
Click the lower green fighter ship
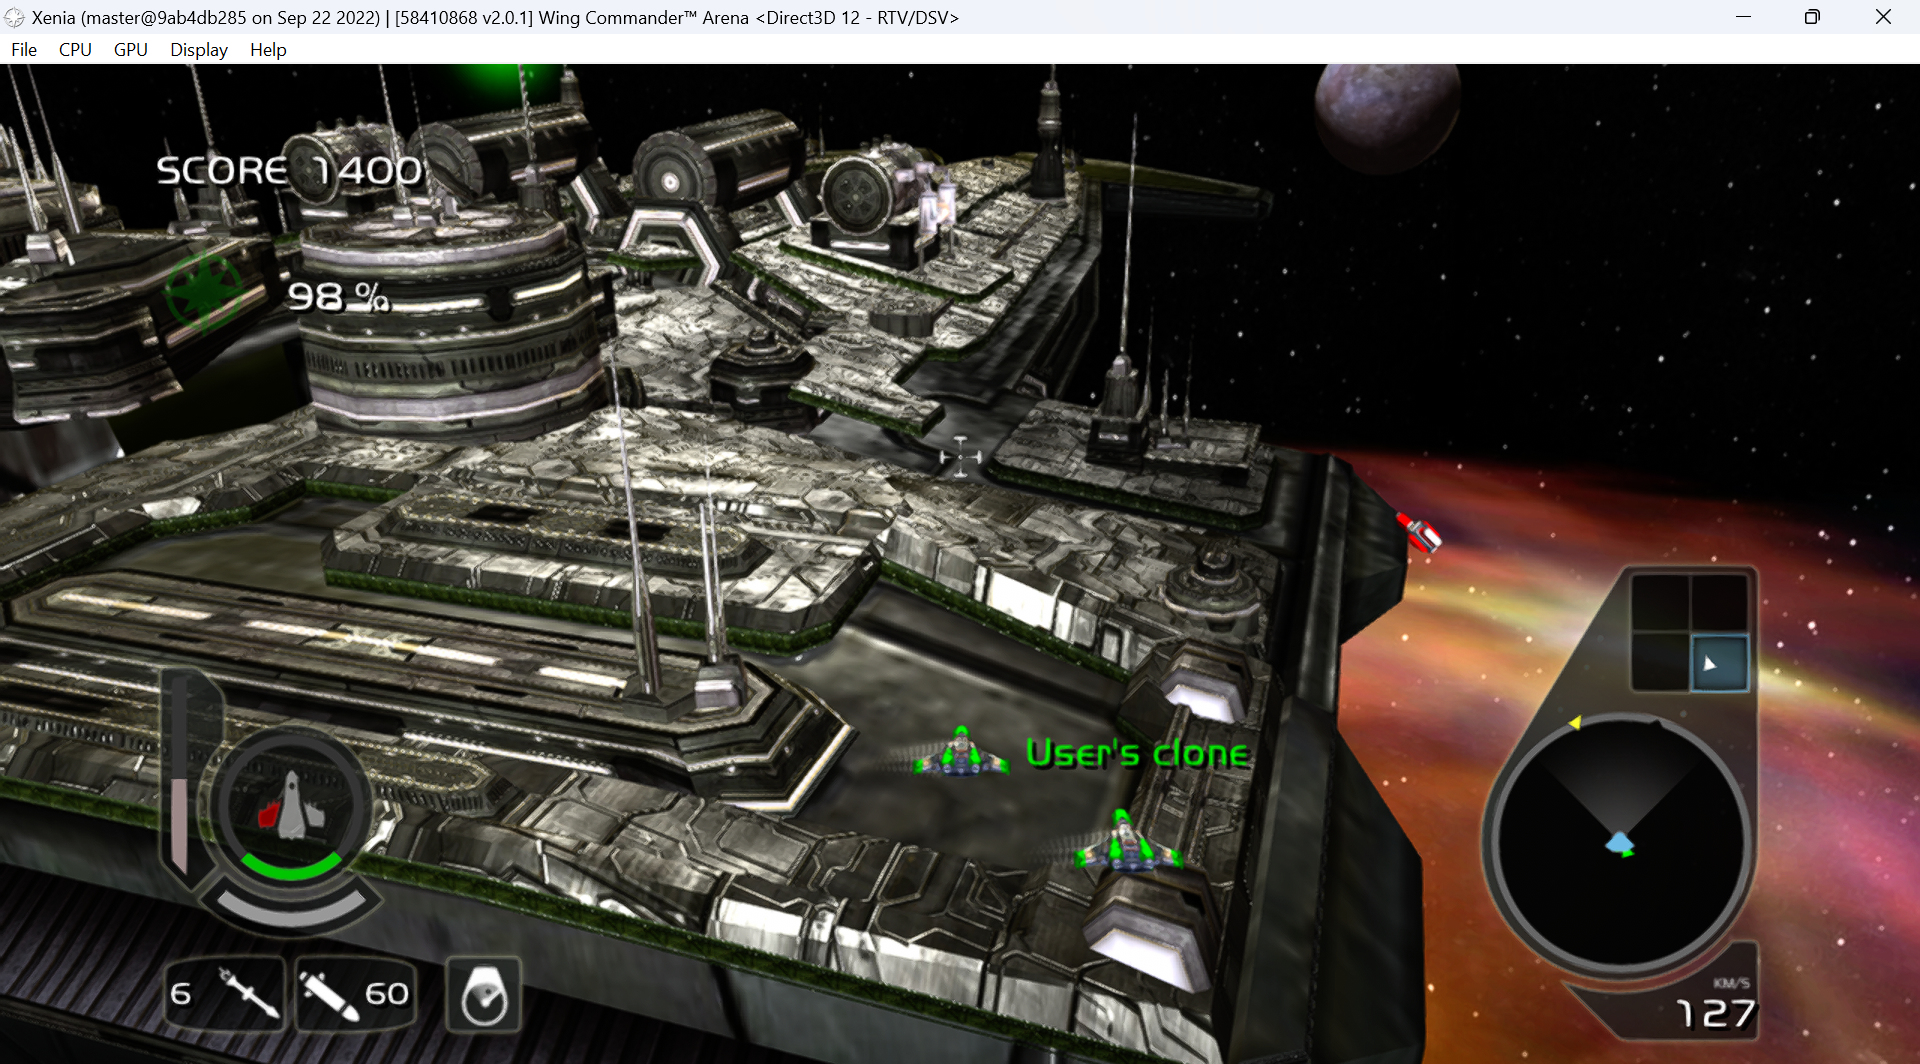pyautogui.click(x=1128, y=843)
